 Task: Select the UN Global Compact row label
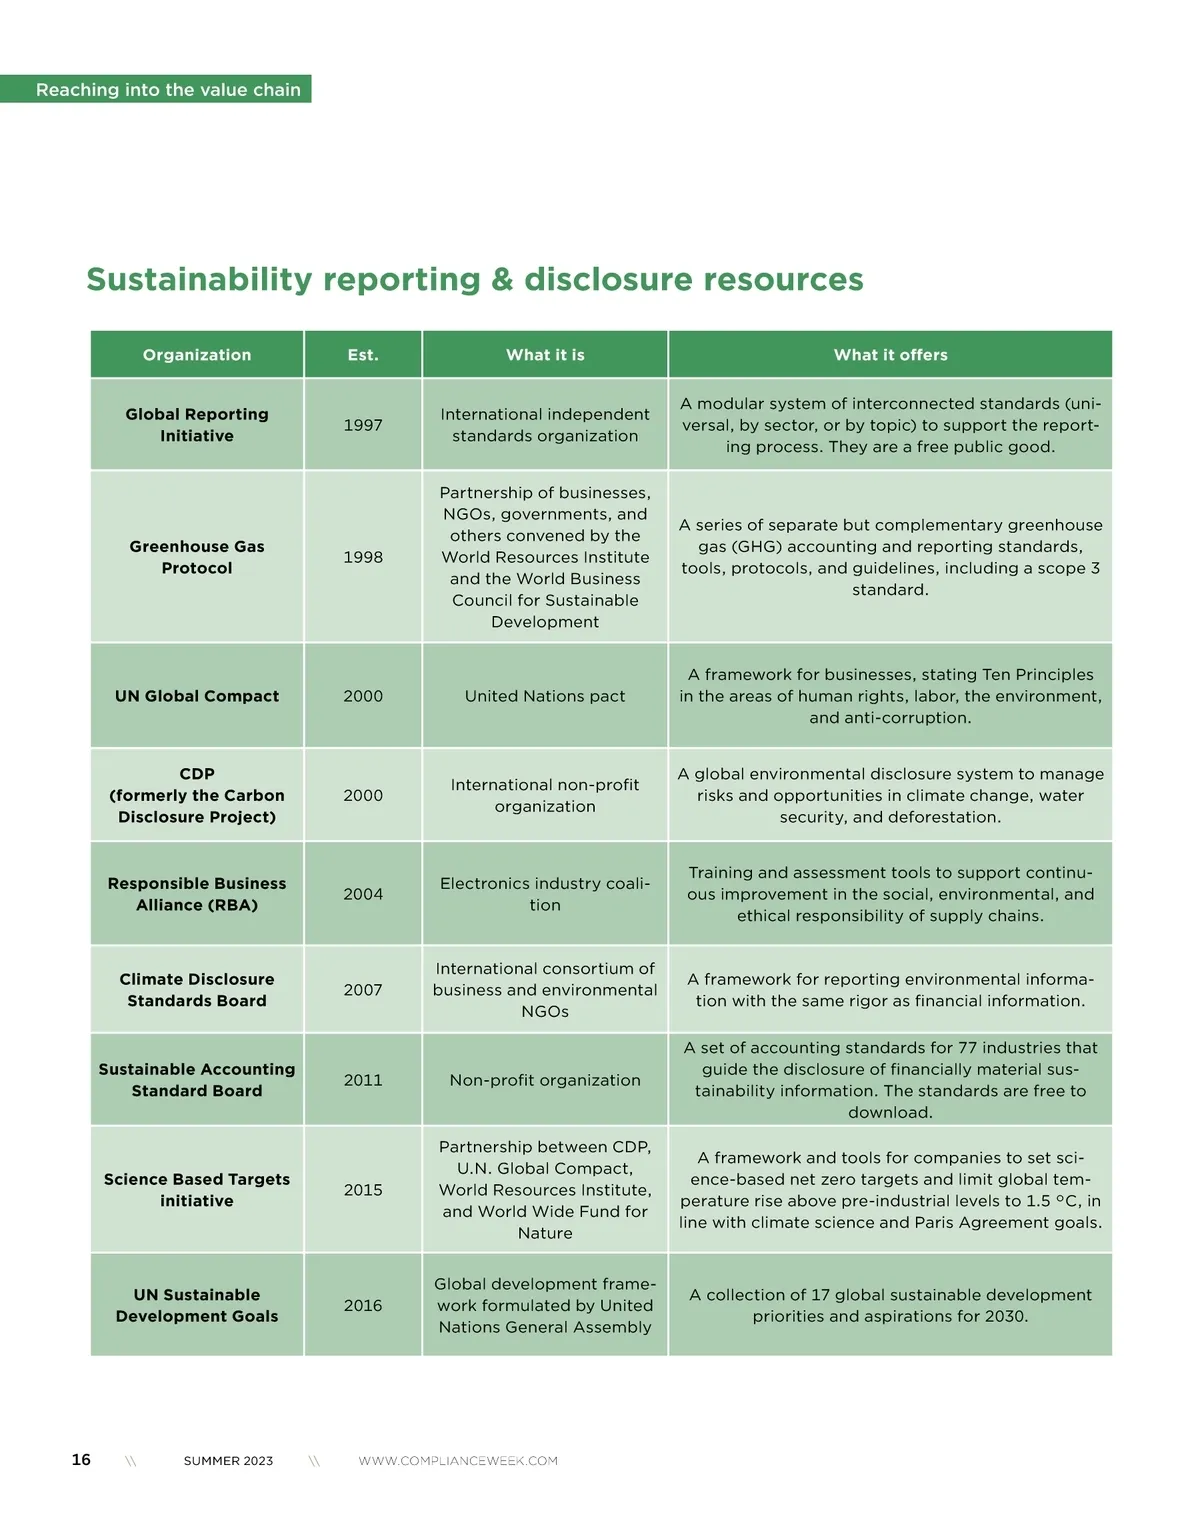[x=197, y=696]
